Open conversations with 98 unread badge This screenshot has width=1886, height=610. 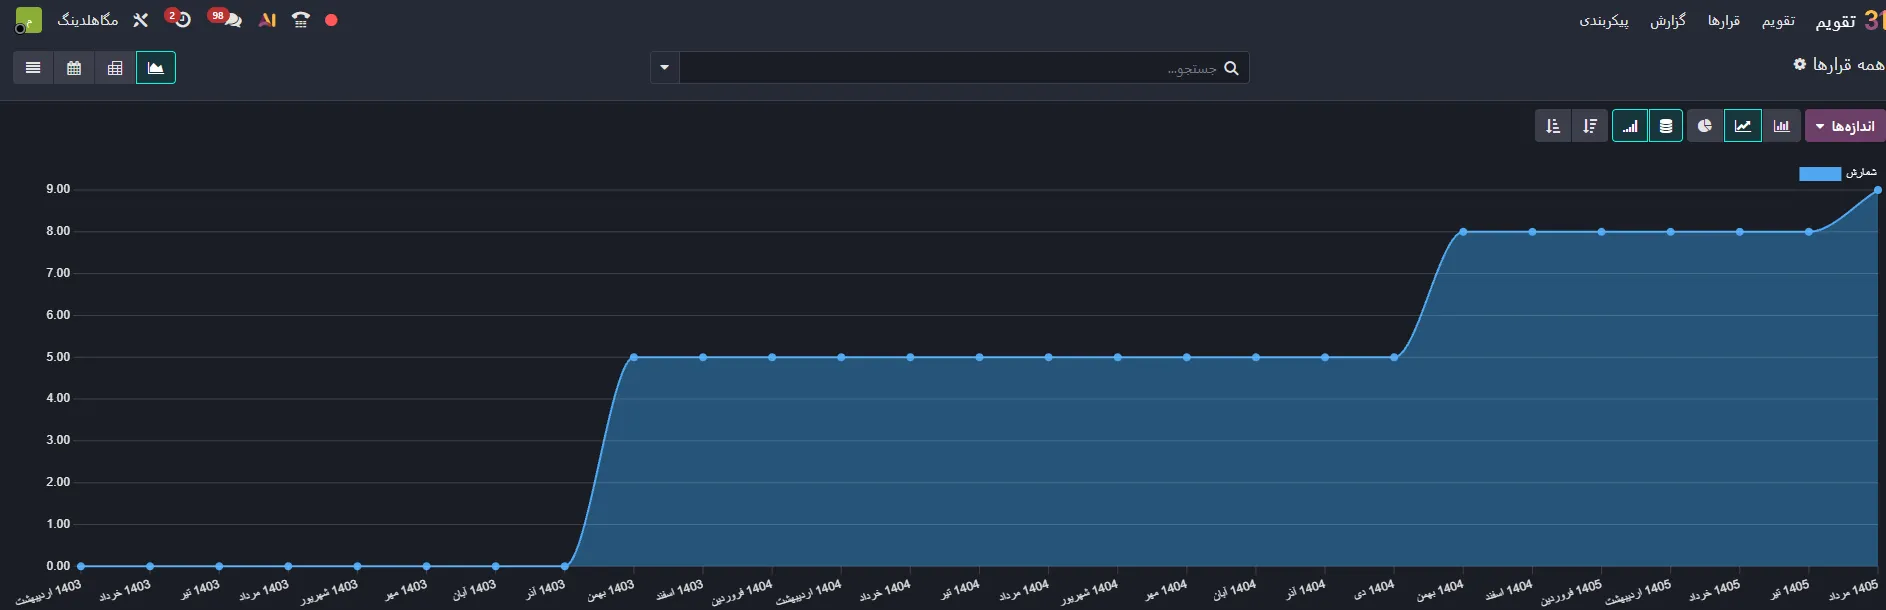pos(226,19)
